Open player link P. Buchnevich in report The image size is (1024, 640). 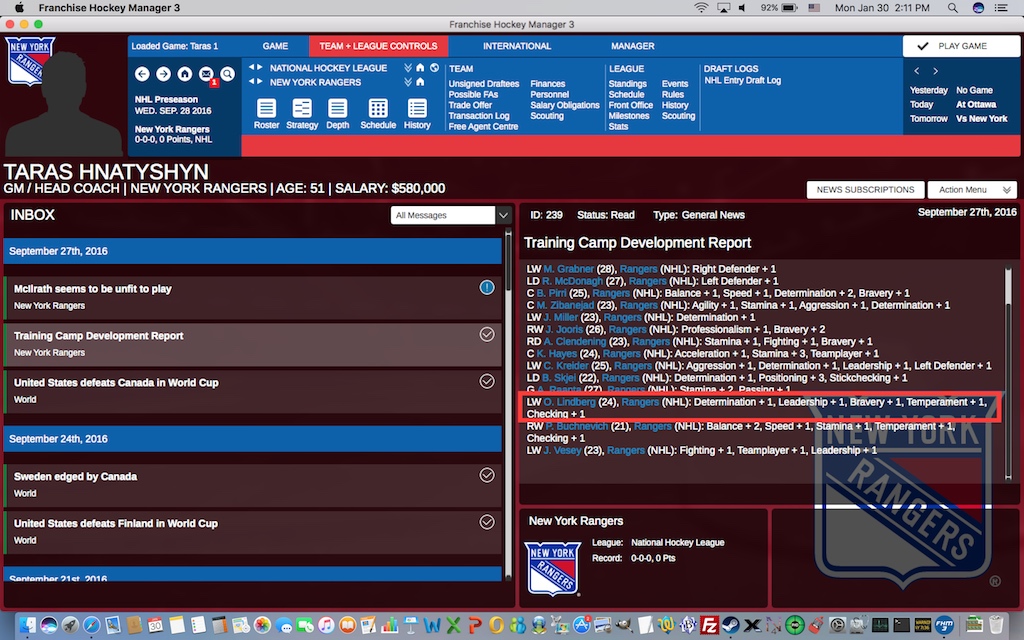pos(577,426)
